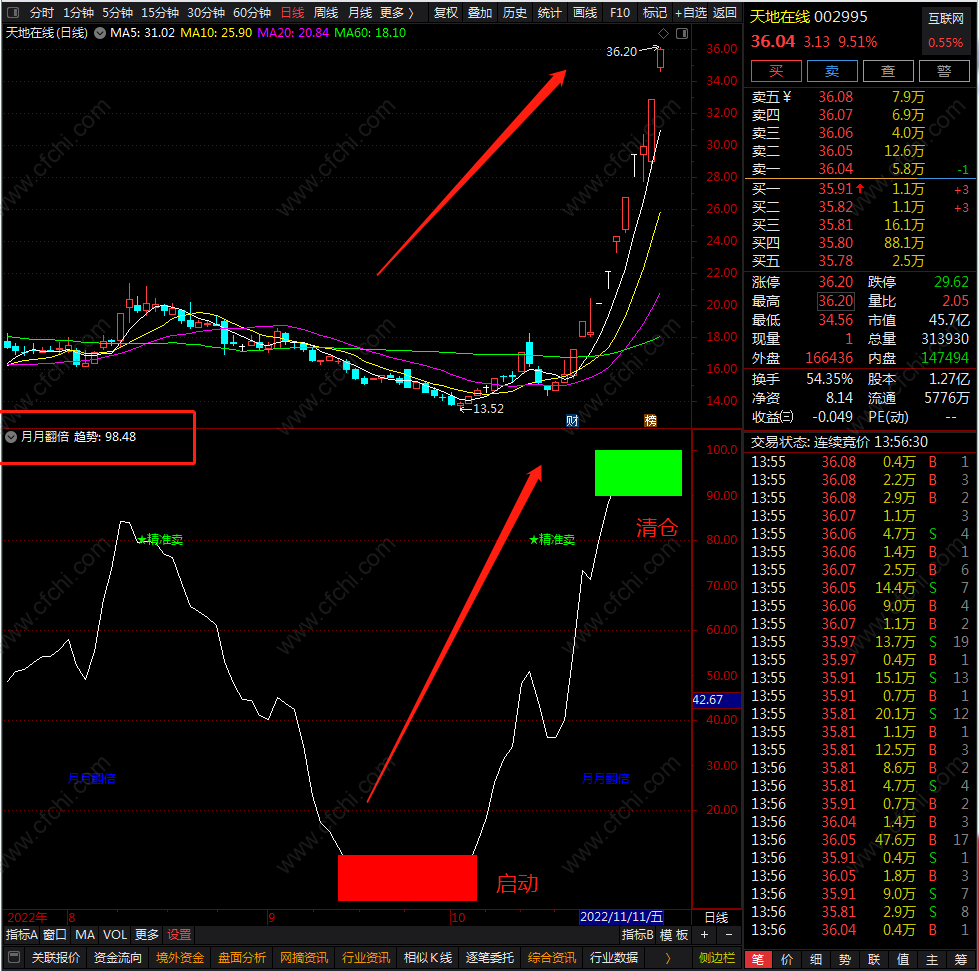The image size is (979, 971).
Task: Expand more info tabs with right chevron
Action: [x=668, y=958]
